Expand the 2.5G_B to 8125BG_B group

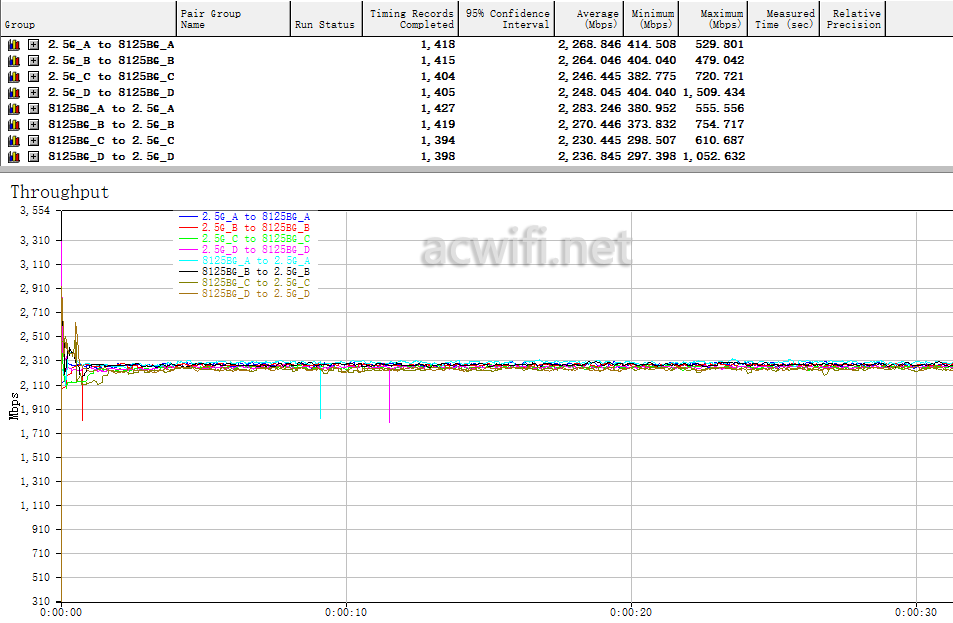point(33,61)
